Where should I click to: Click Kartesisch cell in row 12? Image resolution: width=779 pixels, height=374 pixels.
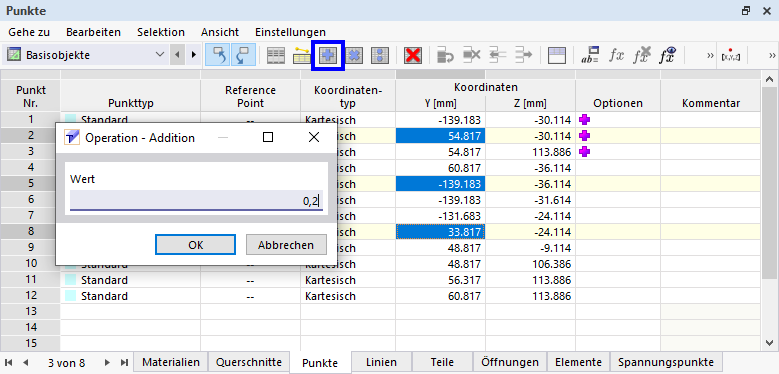(x=348, y=296)
